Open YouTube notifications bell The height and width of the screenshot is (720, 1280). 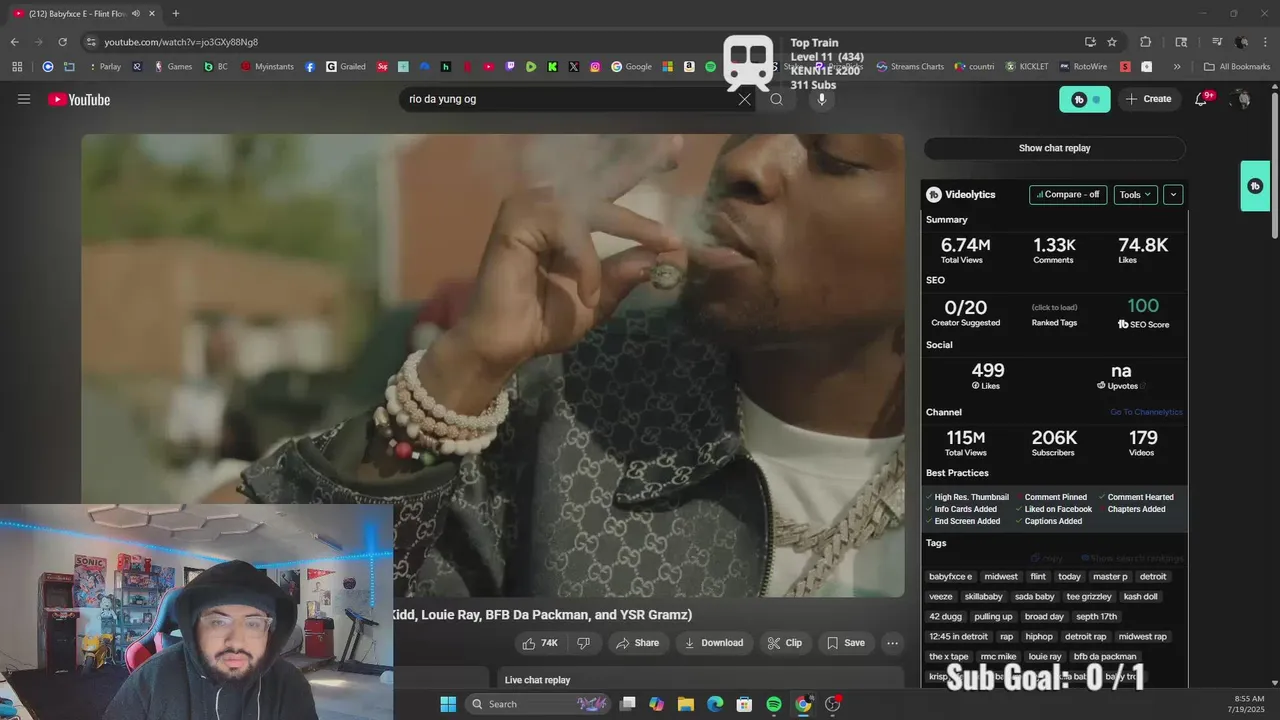[x=1202, y=99]
